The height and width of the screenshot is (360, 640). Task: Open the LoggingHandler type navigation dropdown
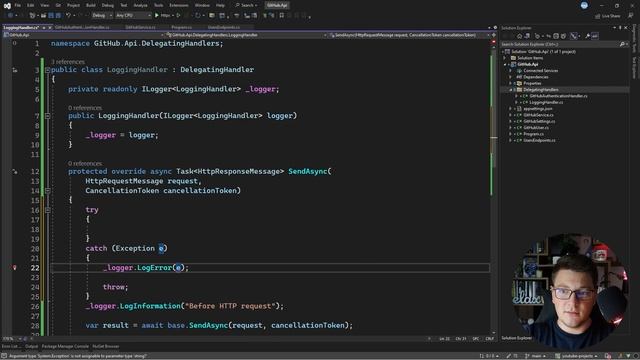pos(247,35)
